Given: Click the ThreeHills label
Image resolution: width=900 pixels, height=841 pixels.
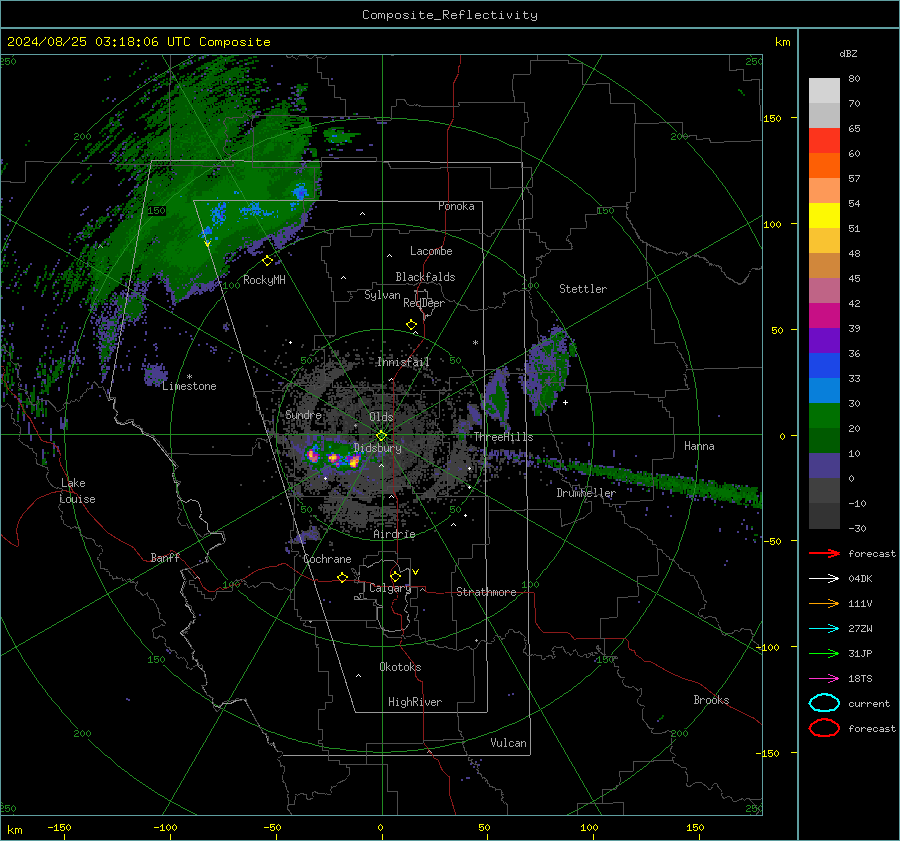Looking at the screenshot, I should point(503,437).
